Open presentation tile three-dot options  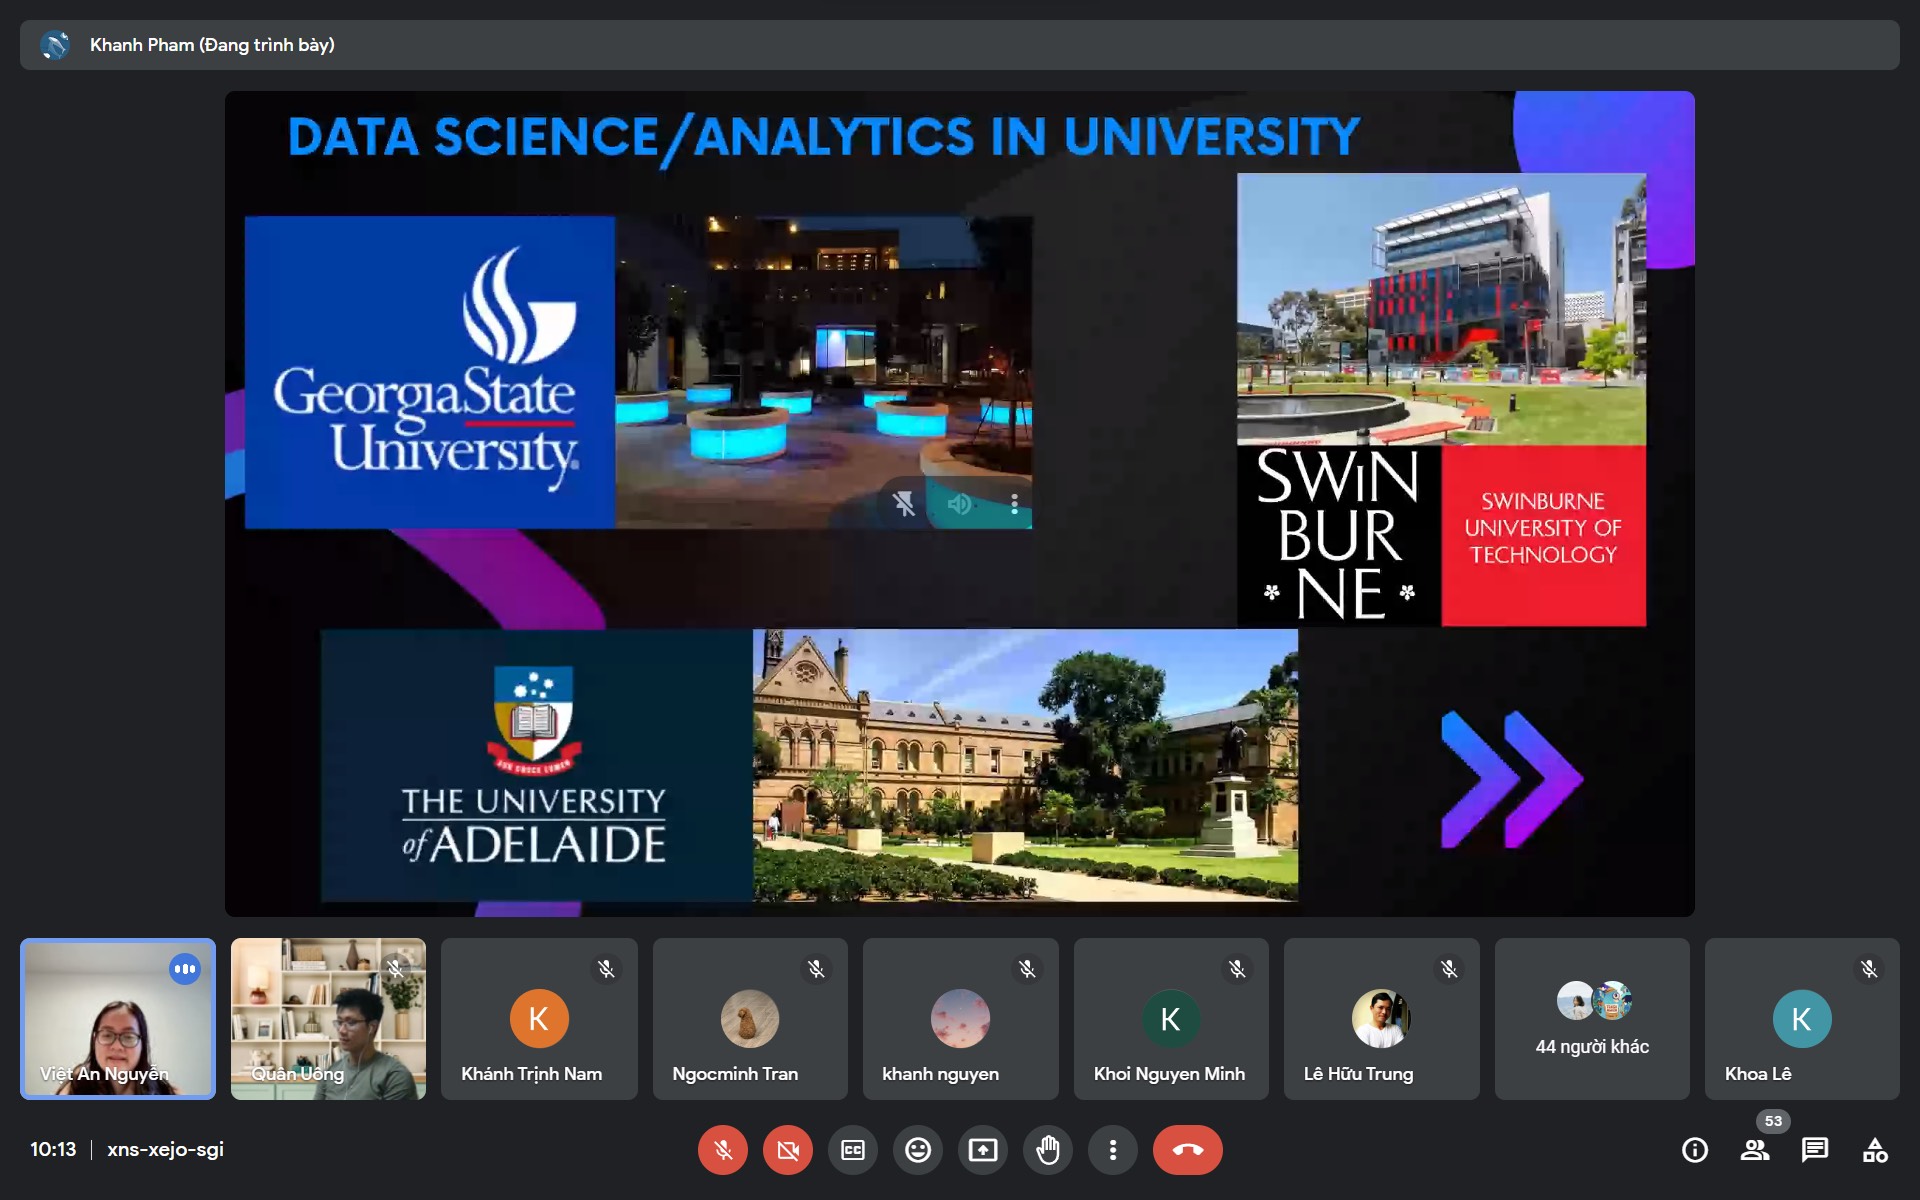1014,504
